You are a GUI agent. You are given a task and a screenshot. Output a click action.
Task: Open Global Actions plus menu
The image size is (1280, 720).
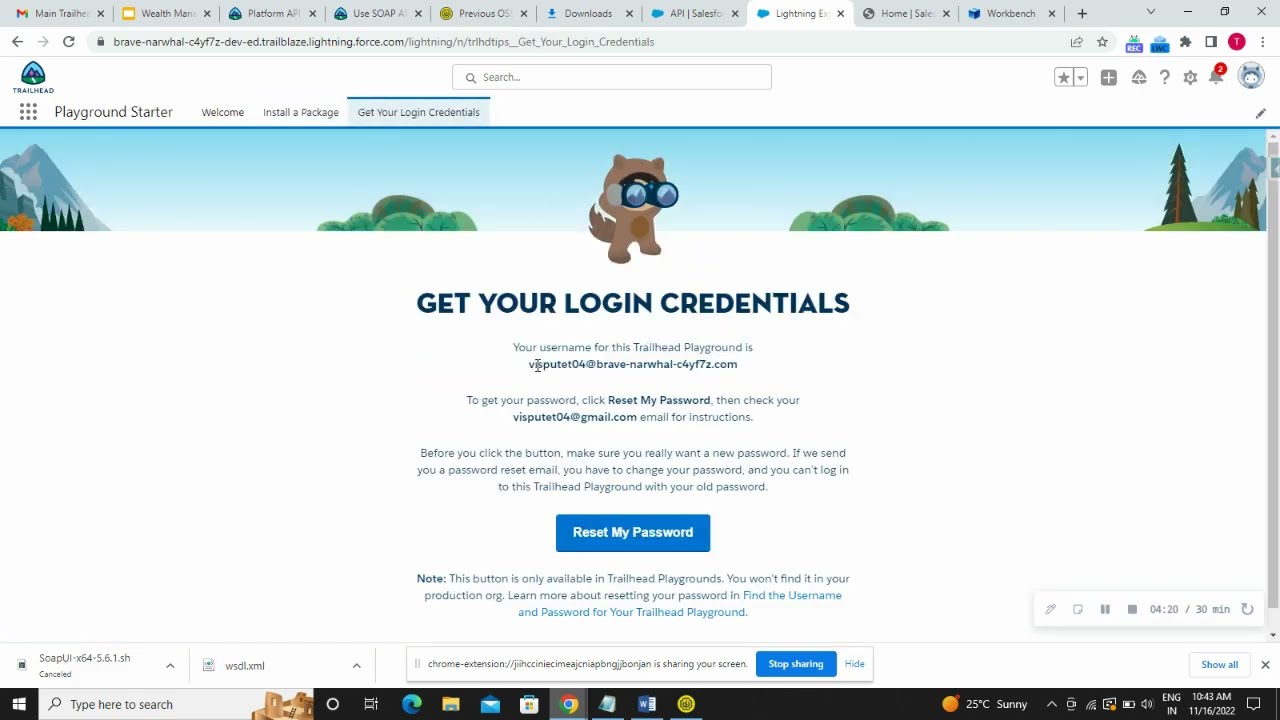pos(1109,77)
